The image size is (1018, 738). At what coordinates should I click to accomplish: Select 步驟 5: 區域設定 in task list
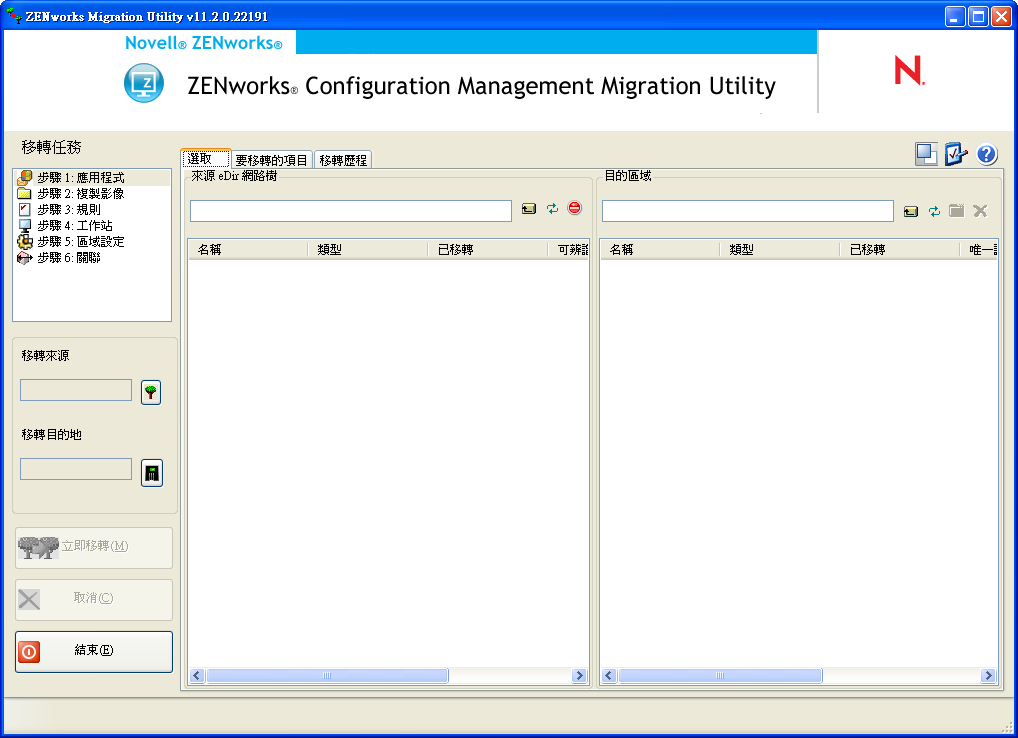point(80,242)
